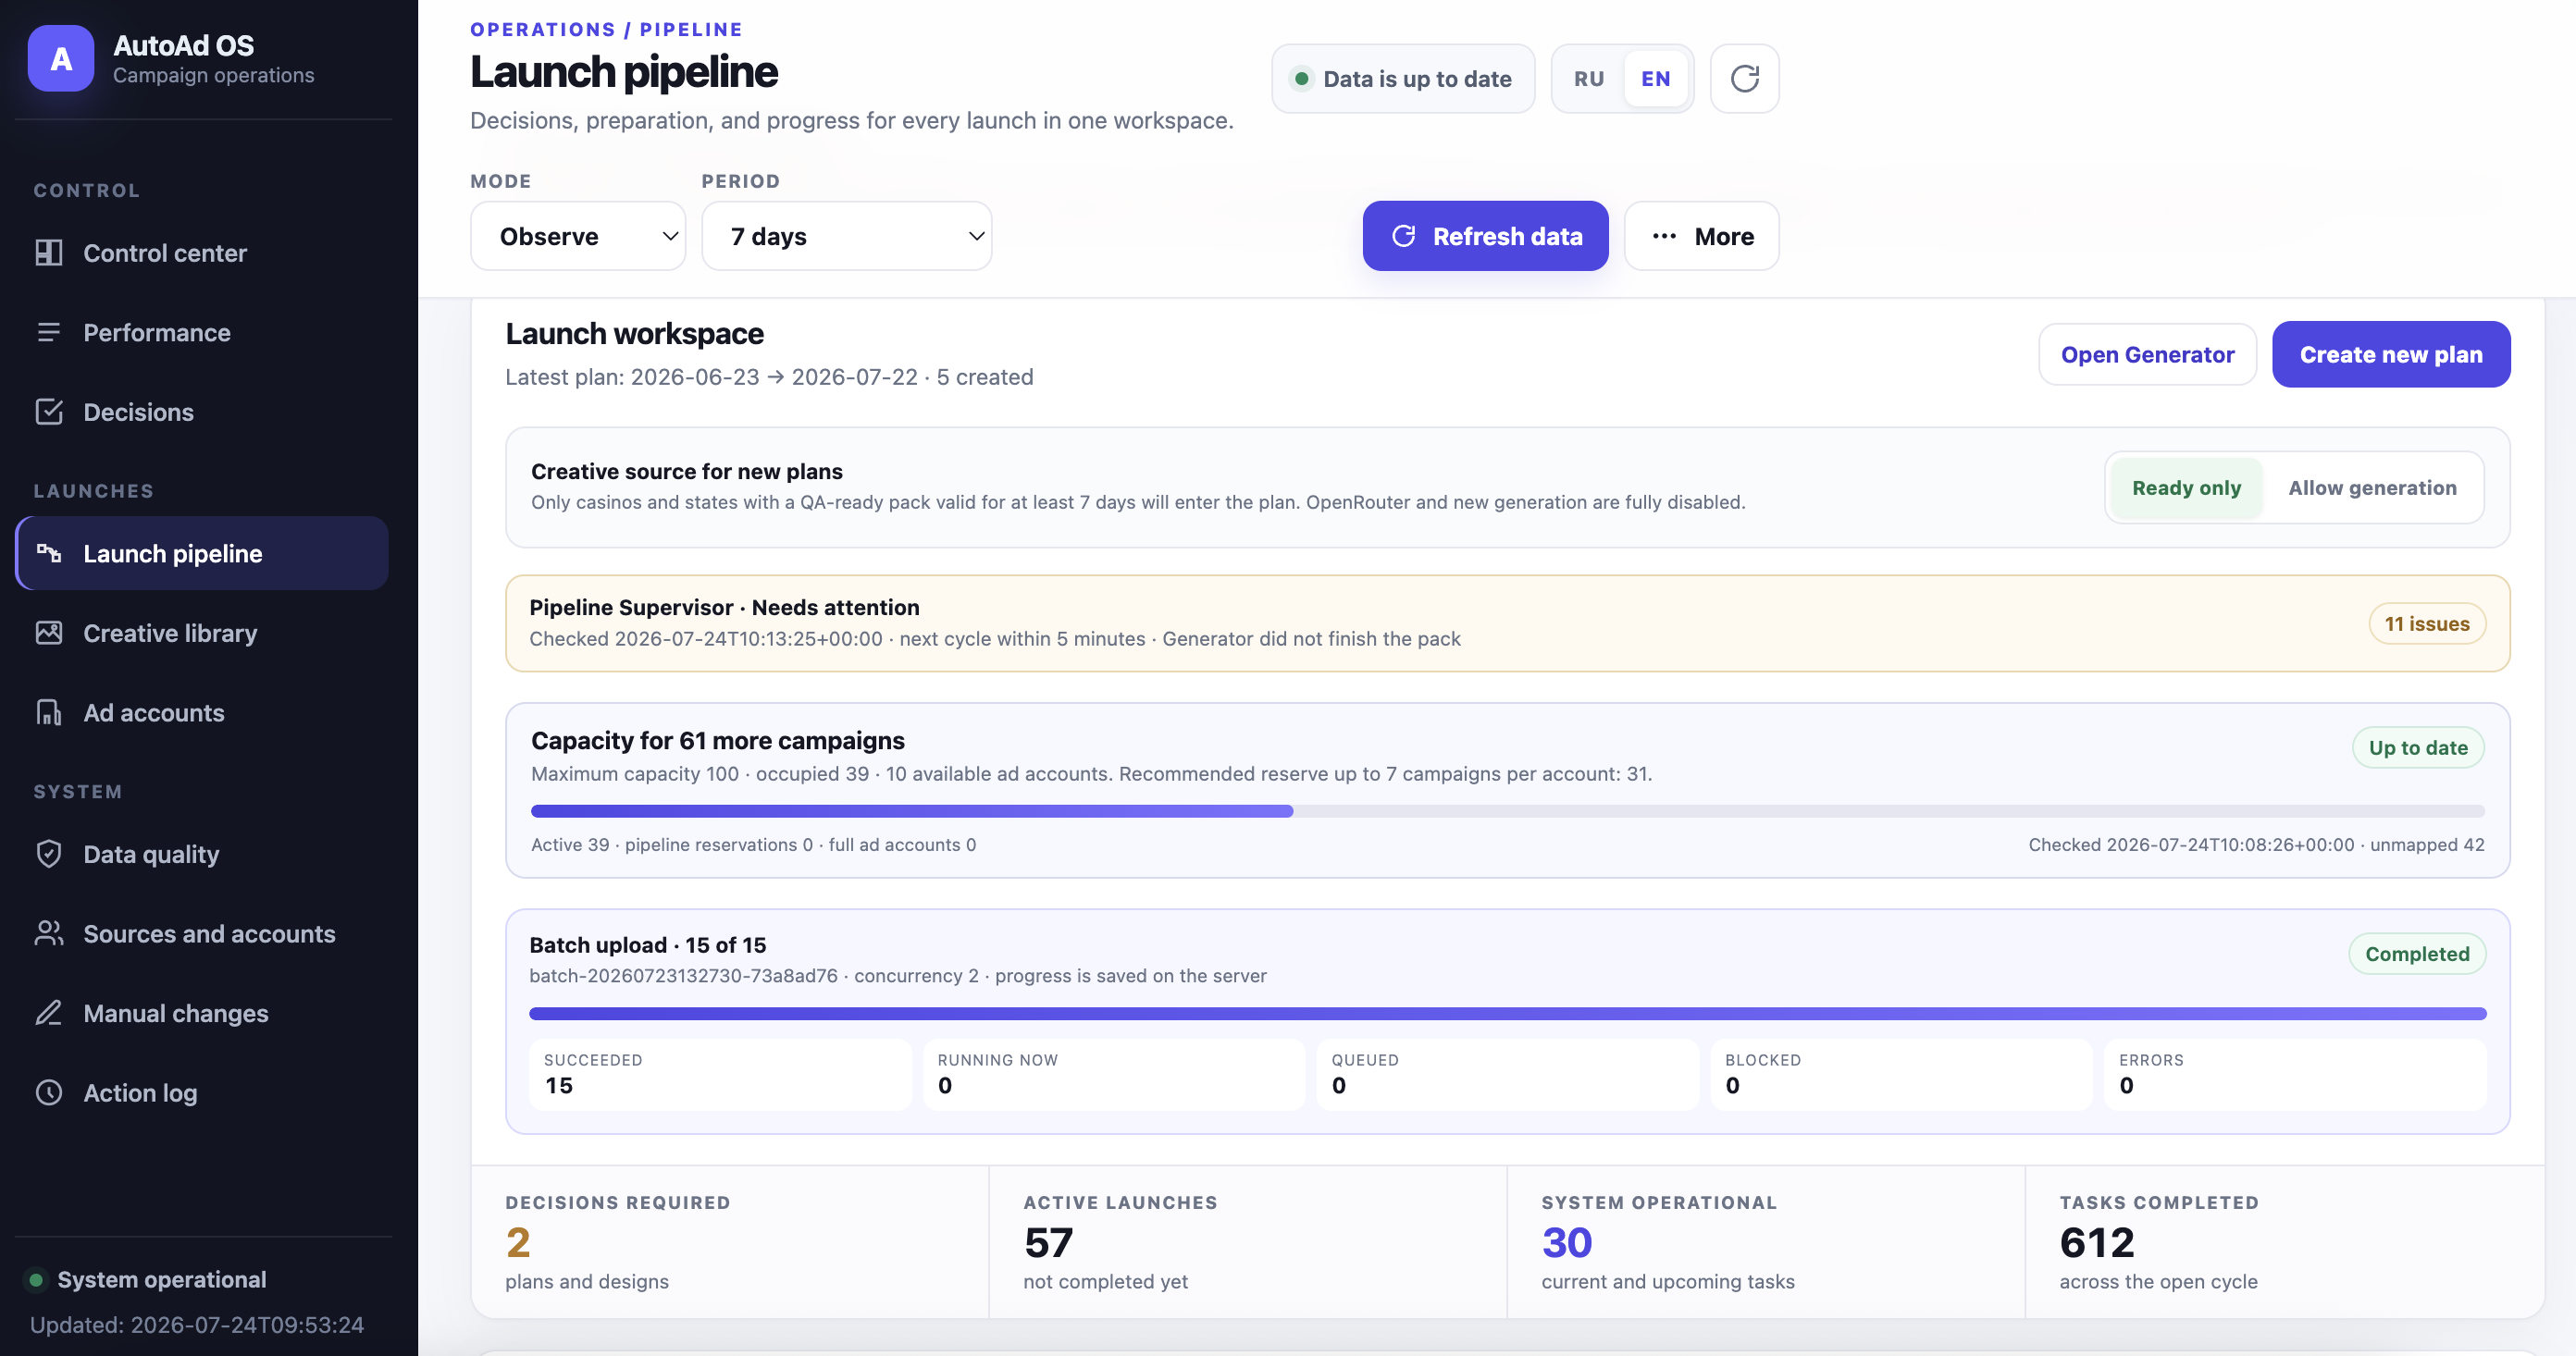Image resolution: width=2576 pixels, height=1356 pixels.
Task: Click Open Generator button
Action: [2147, 354]
